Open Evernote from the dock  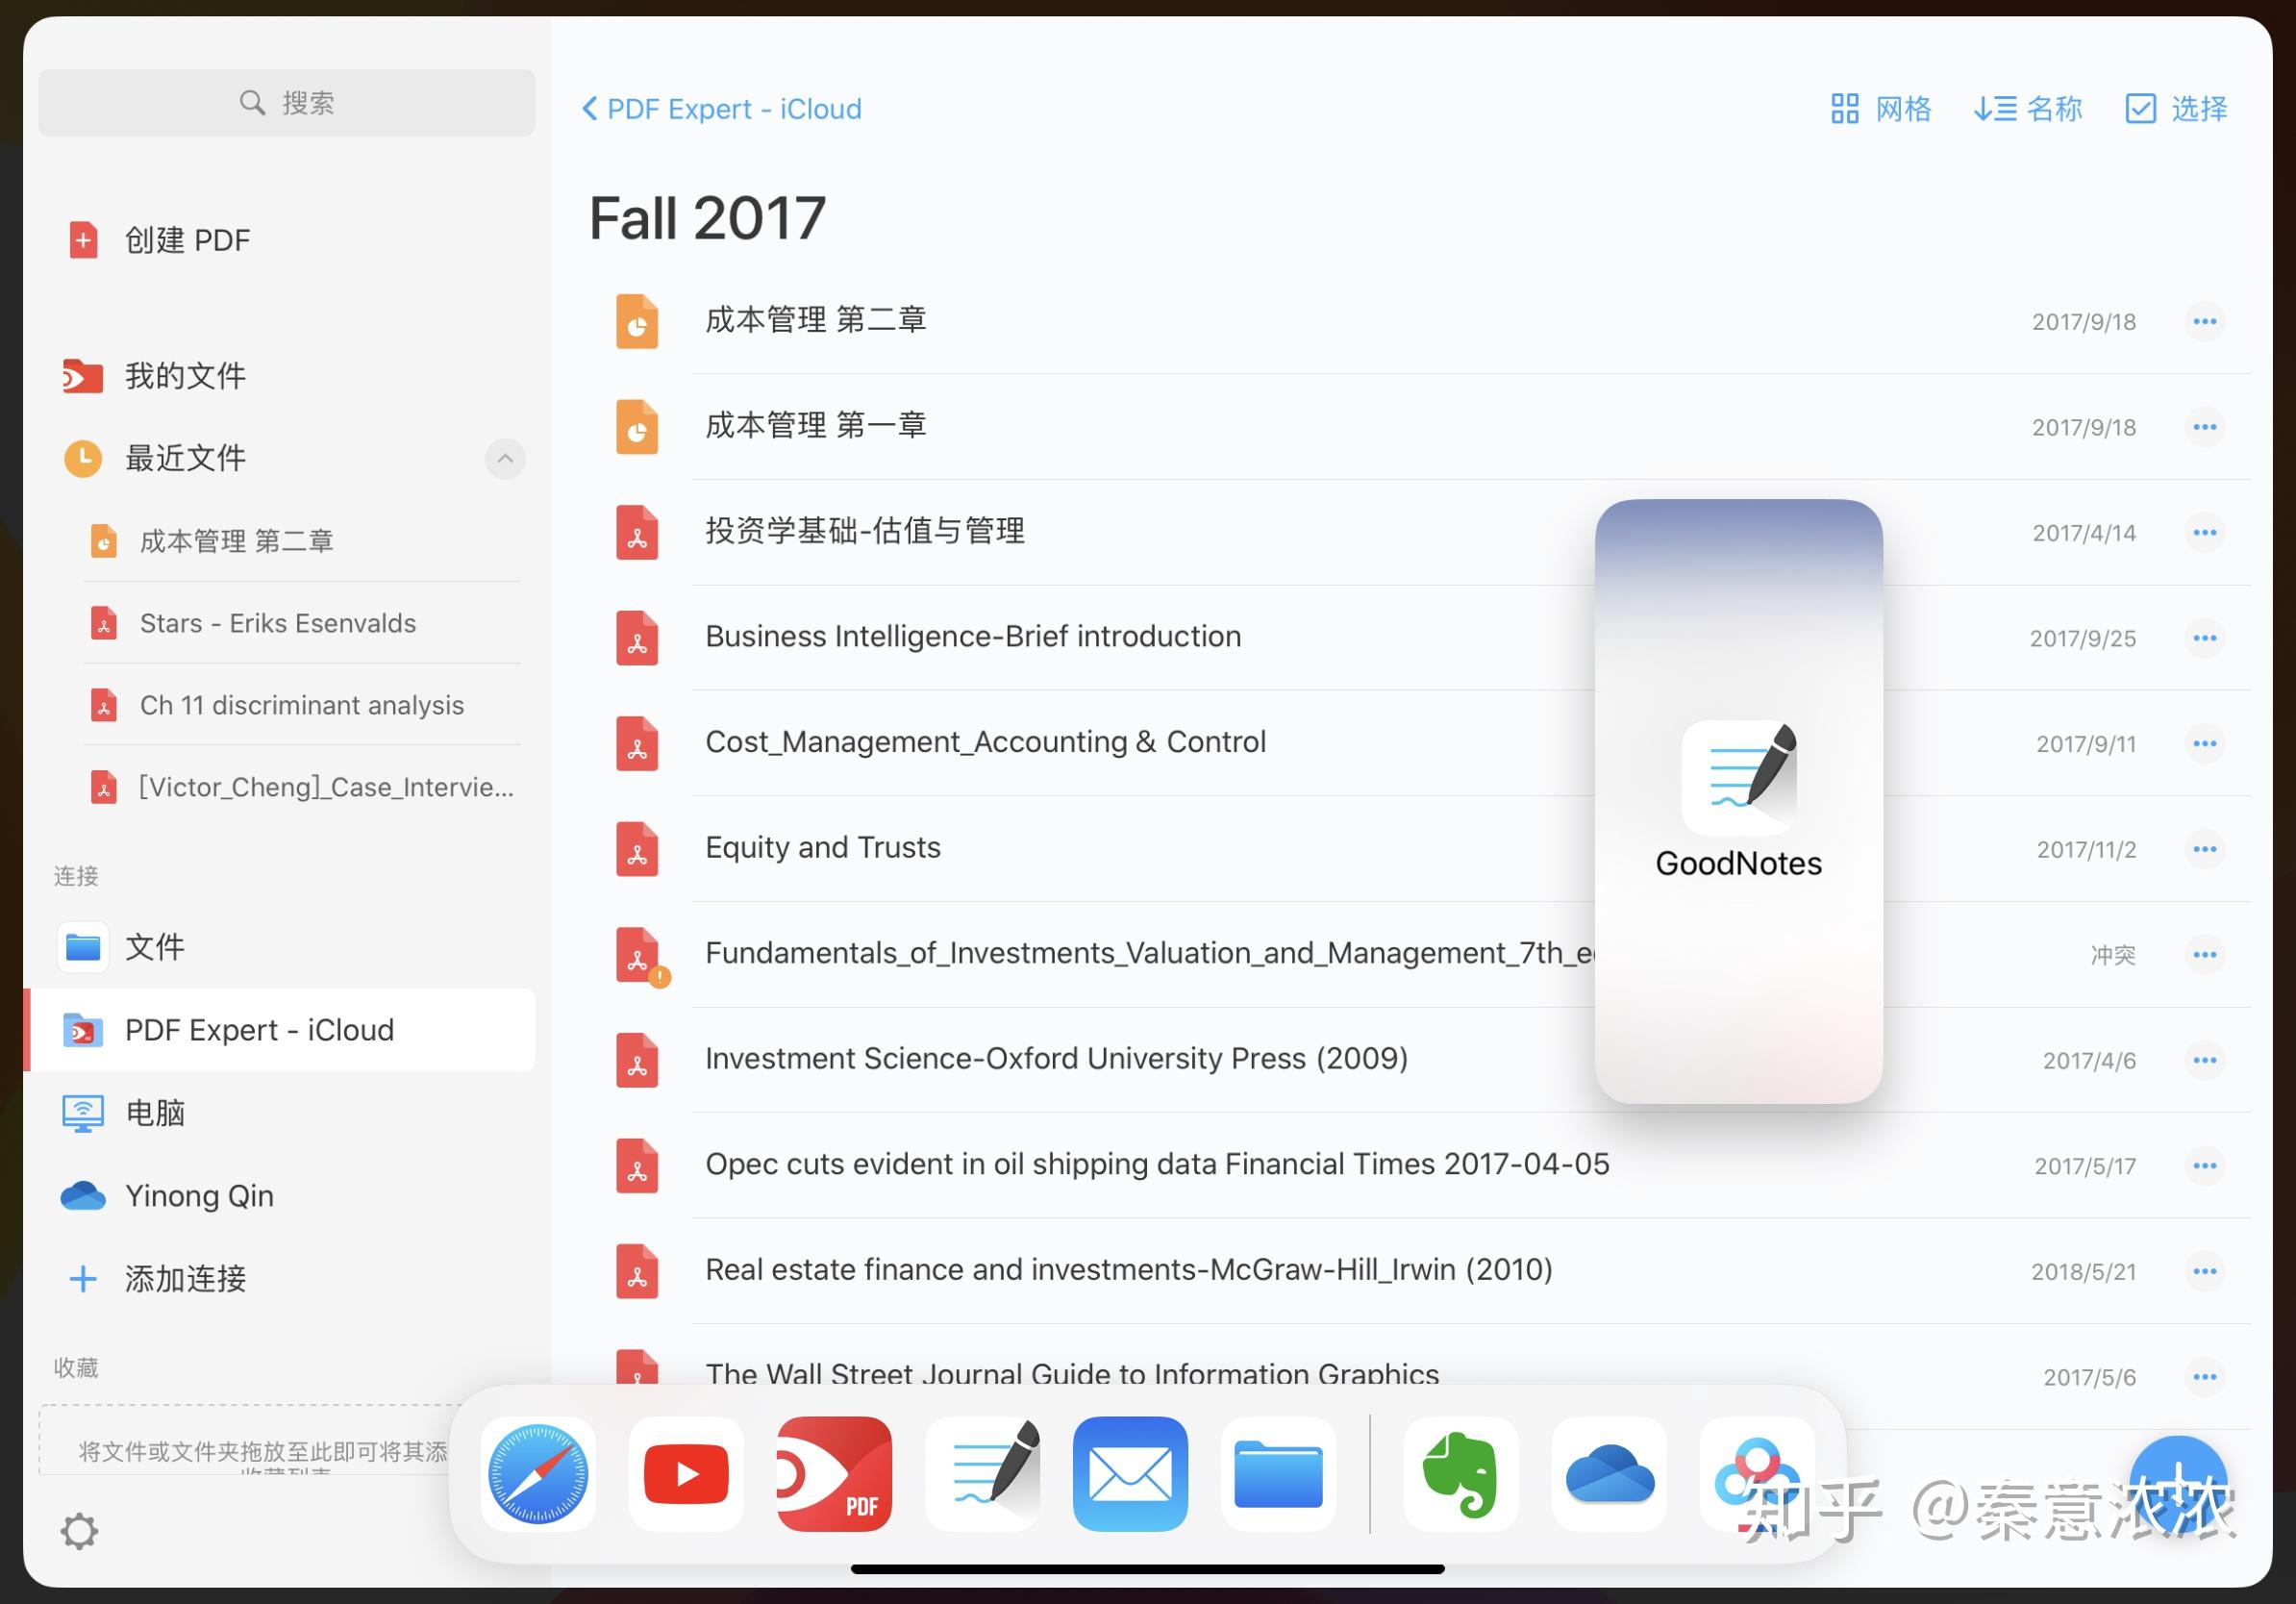[1460, 1474]
